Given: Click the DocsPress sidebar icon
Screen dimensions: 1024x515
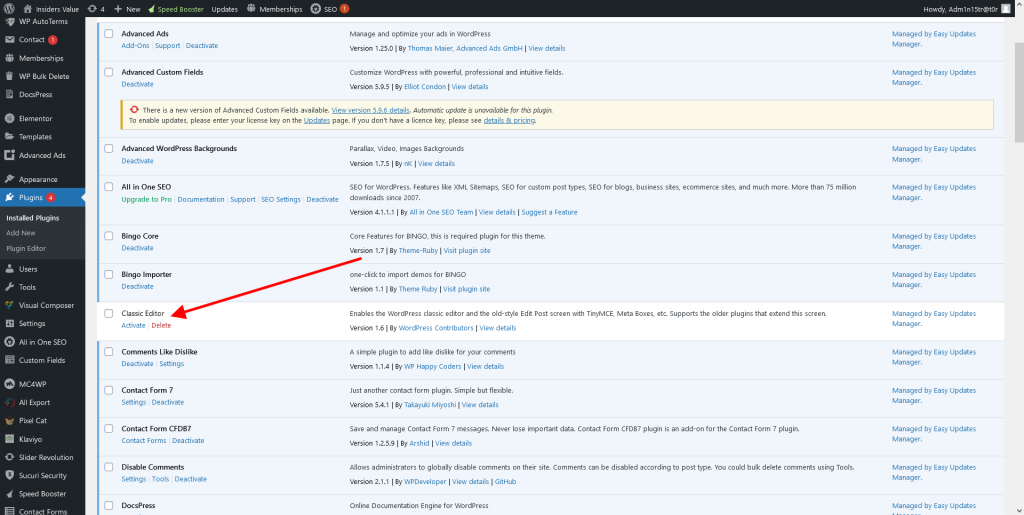Looking at the screenshot, I should pyautogui.click(x=9, y=95).
